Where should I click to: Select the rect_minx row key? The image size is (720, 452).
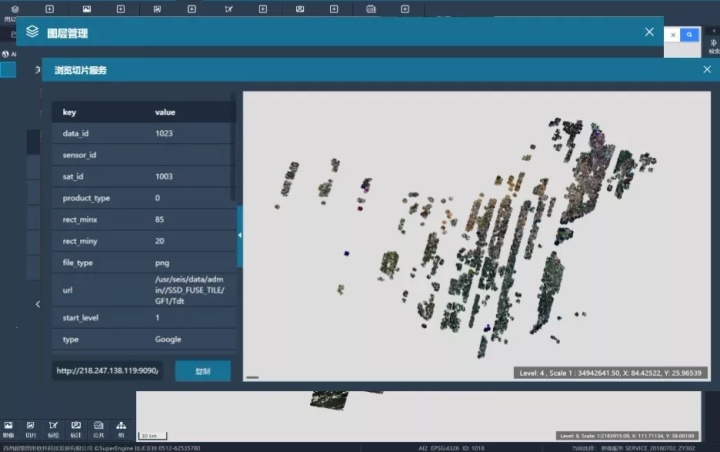click(80, 220)
